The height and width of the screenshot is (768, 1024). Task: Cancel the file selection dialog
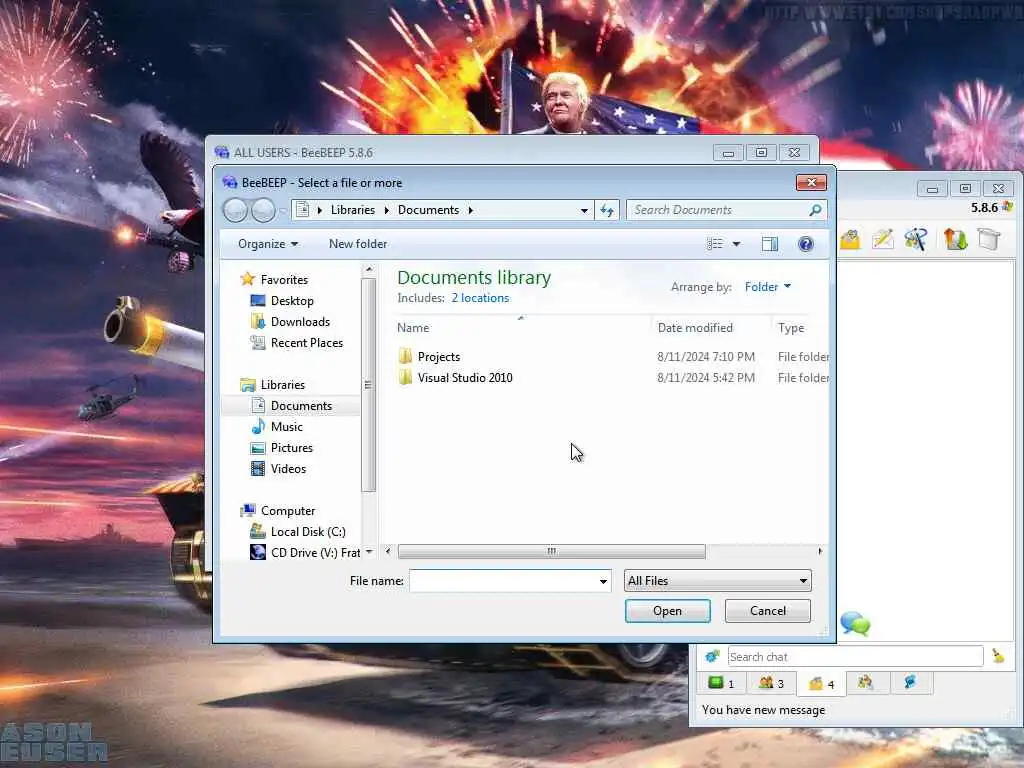(x=768, y=611)
